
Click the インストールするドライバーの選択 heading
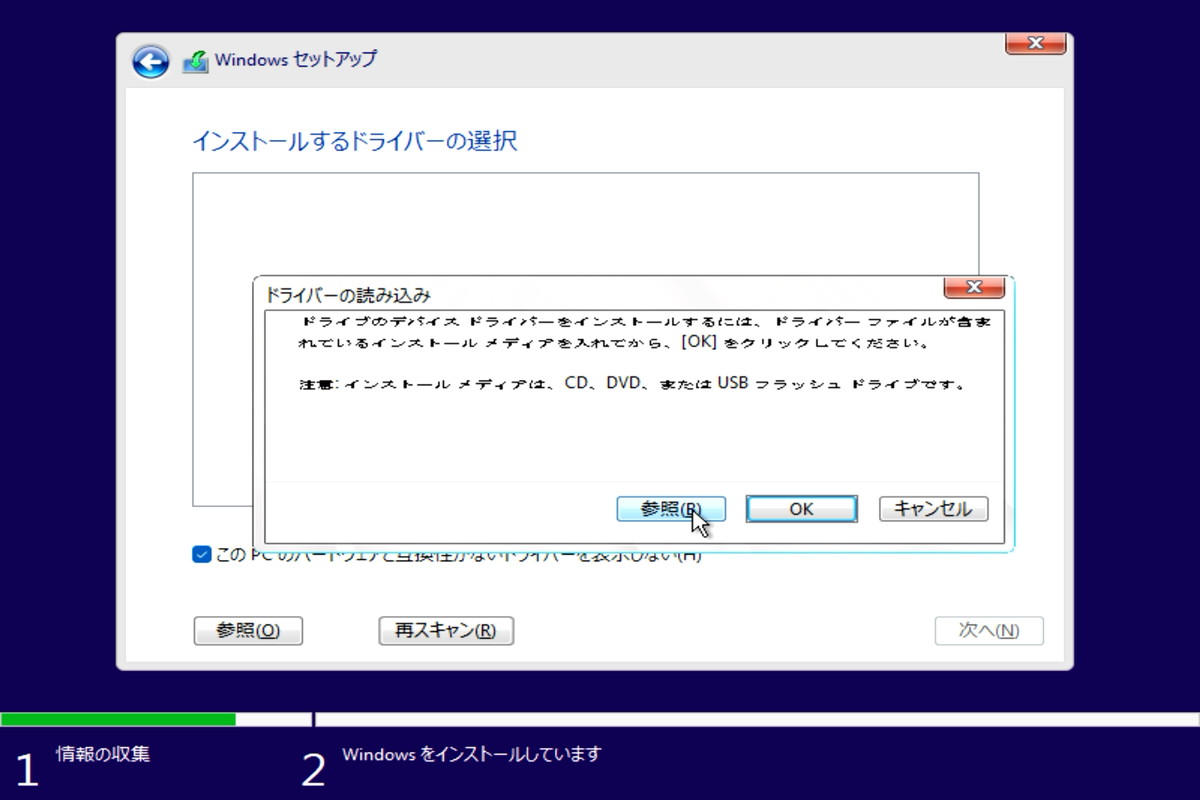tap(355, 141)
